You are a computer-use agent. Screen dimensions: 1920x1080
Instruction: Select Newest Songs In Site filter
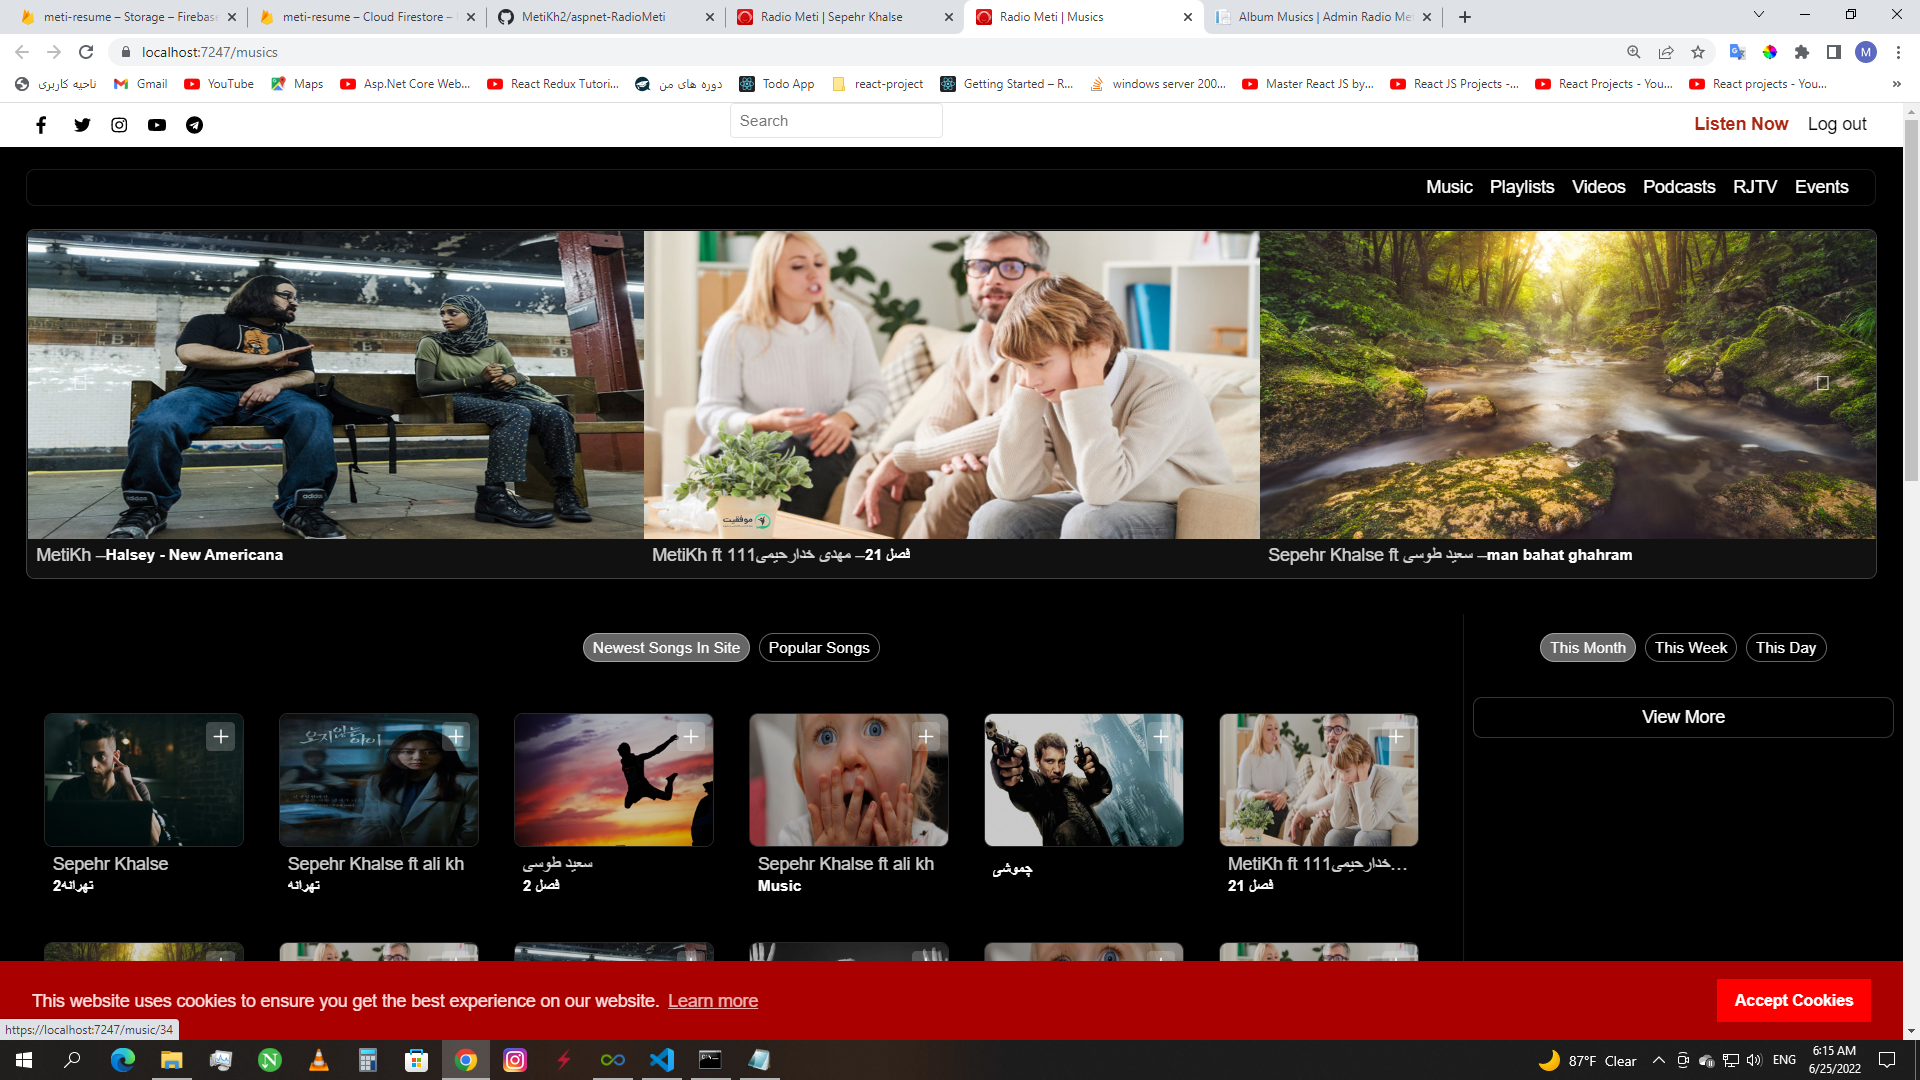pos(666,648)
